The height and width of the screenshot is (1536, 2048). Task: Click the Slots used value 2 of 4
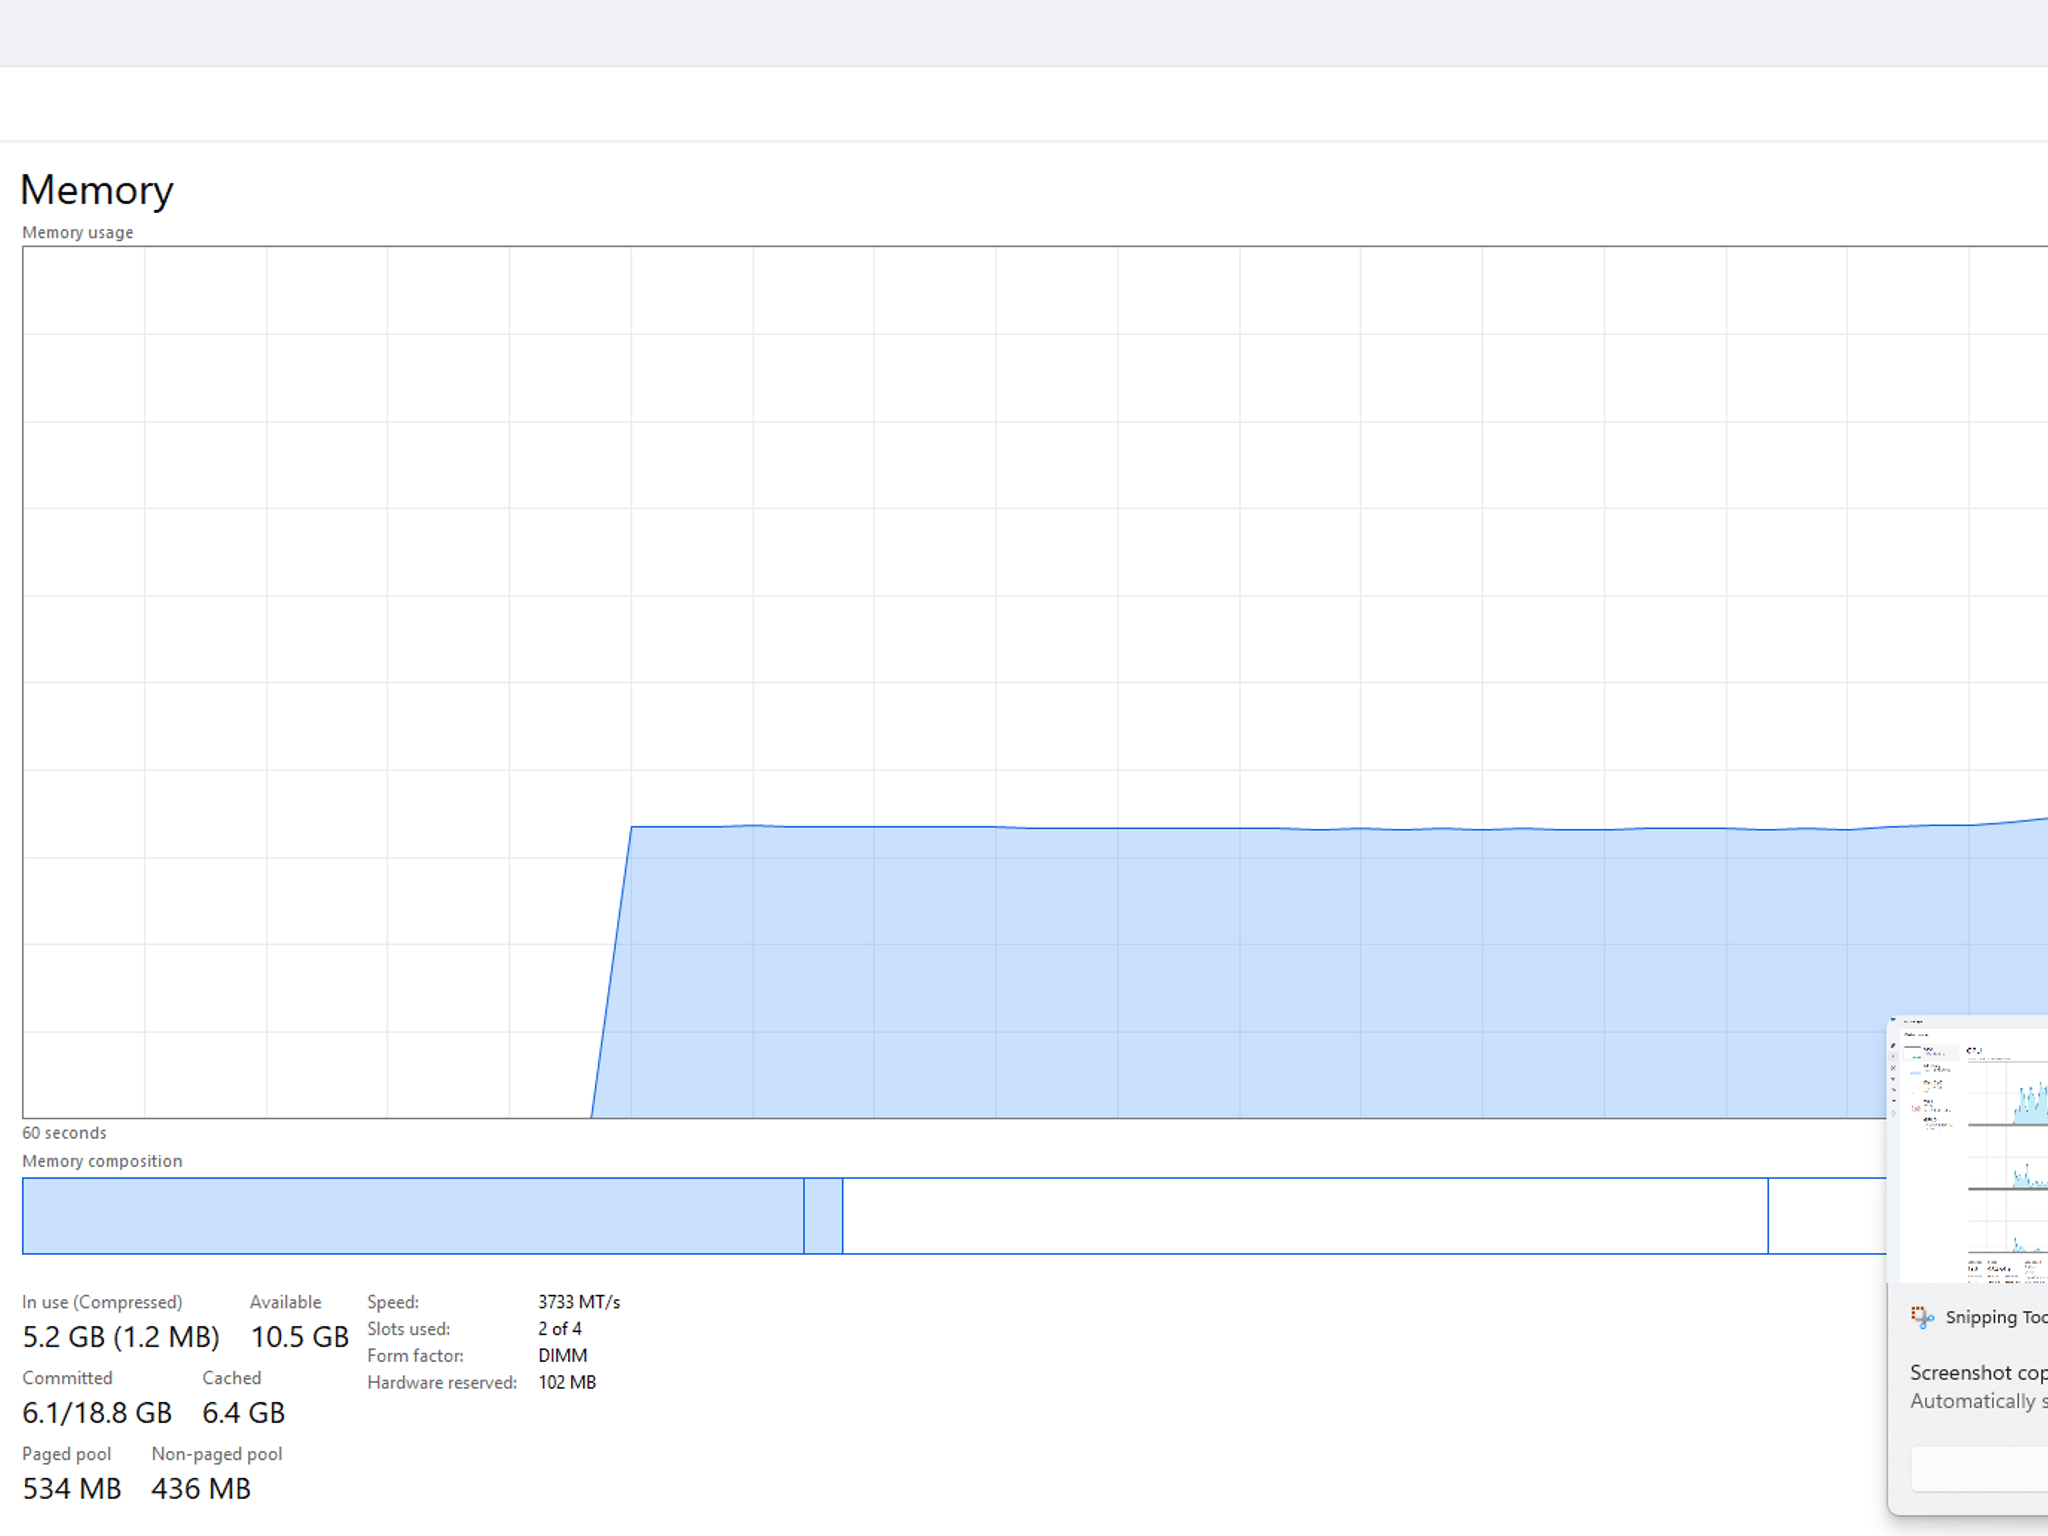coord(560,1329)
